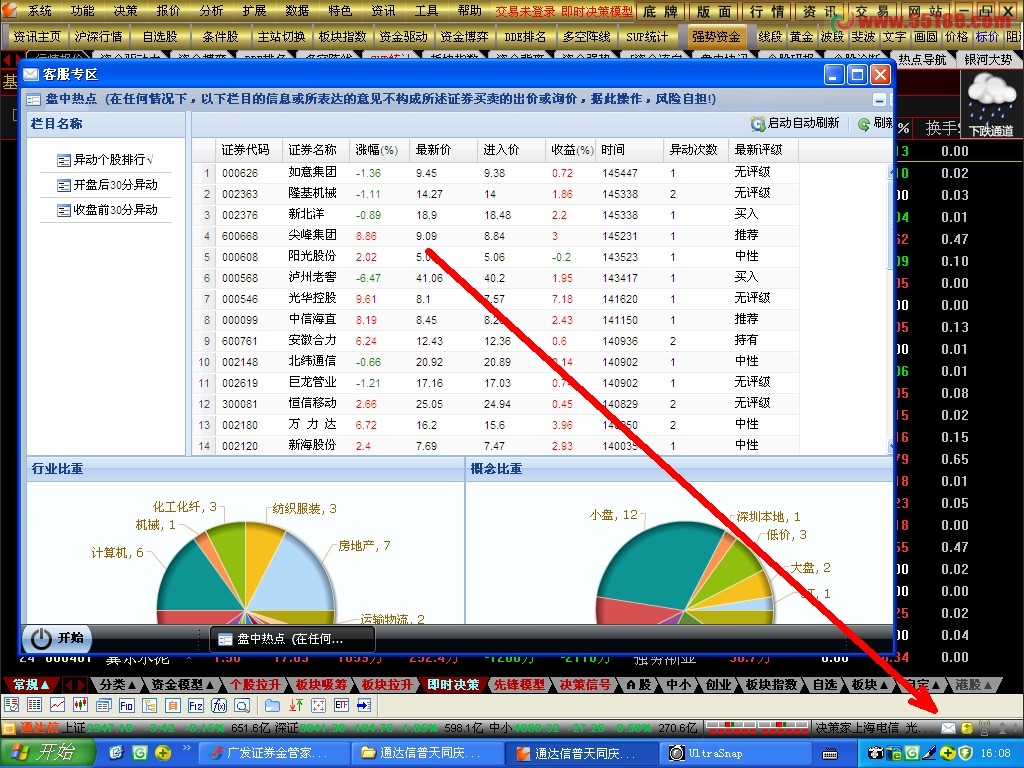
Task: Open the 广发证券金管家 taskbar item
Action: (x=273, y=753)
